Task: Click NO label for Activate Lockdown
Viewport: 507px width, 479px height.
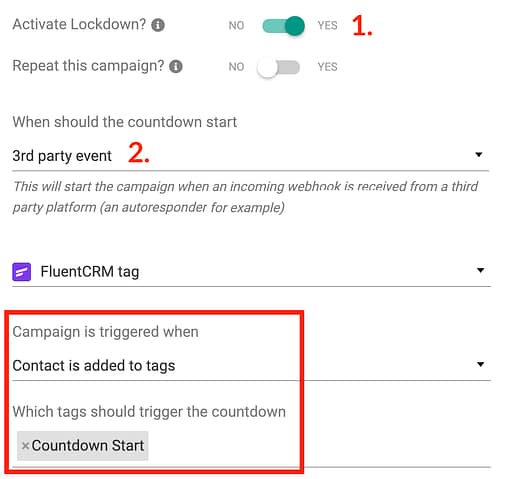Action: click(x=236, y=25)
